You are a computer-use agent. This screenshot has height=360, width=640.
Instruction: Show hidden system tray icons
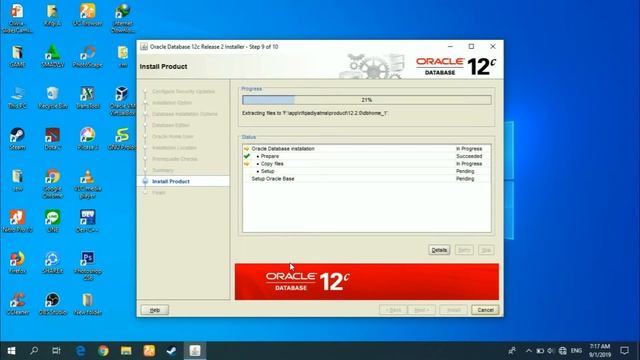coord(529,351)
